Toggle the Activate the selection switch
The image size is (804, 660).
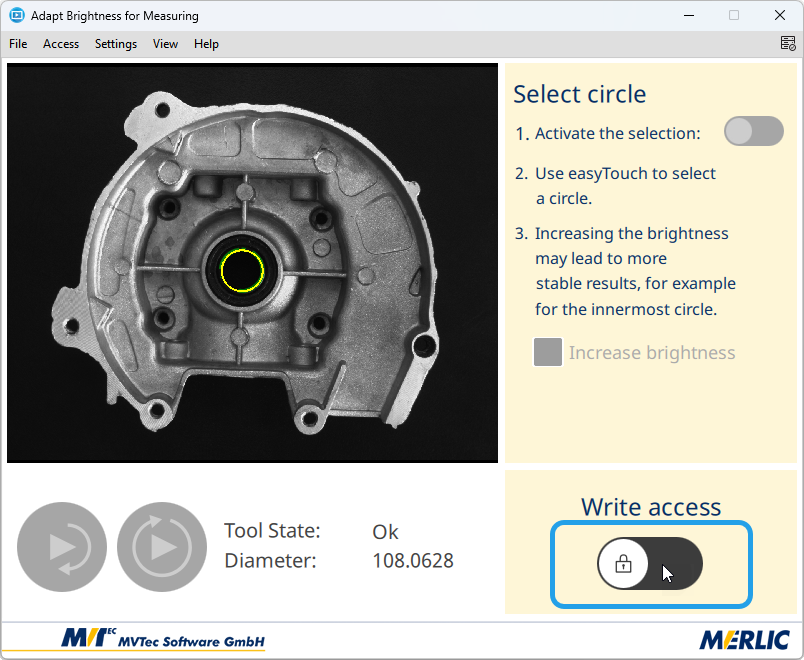pyautogui.click(x=753, y=131)
